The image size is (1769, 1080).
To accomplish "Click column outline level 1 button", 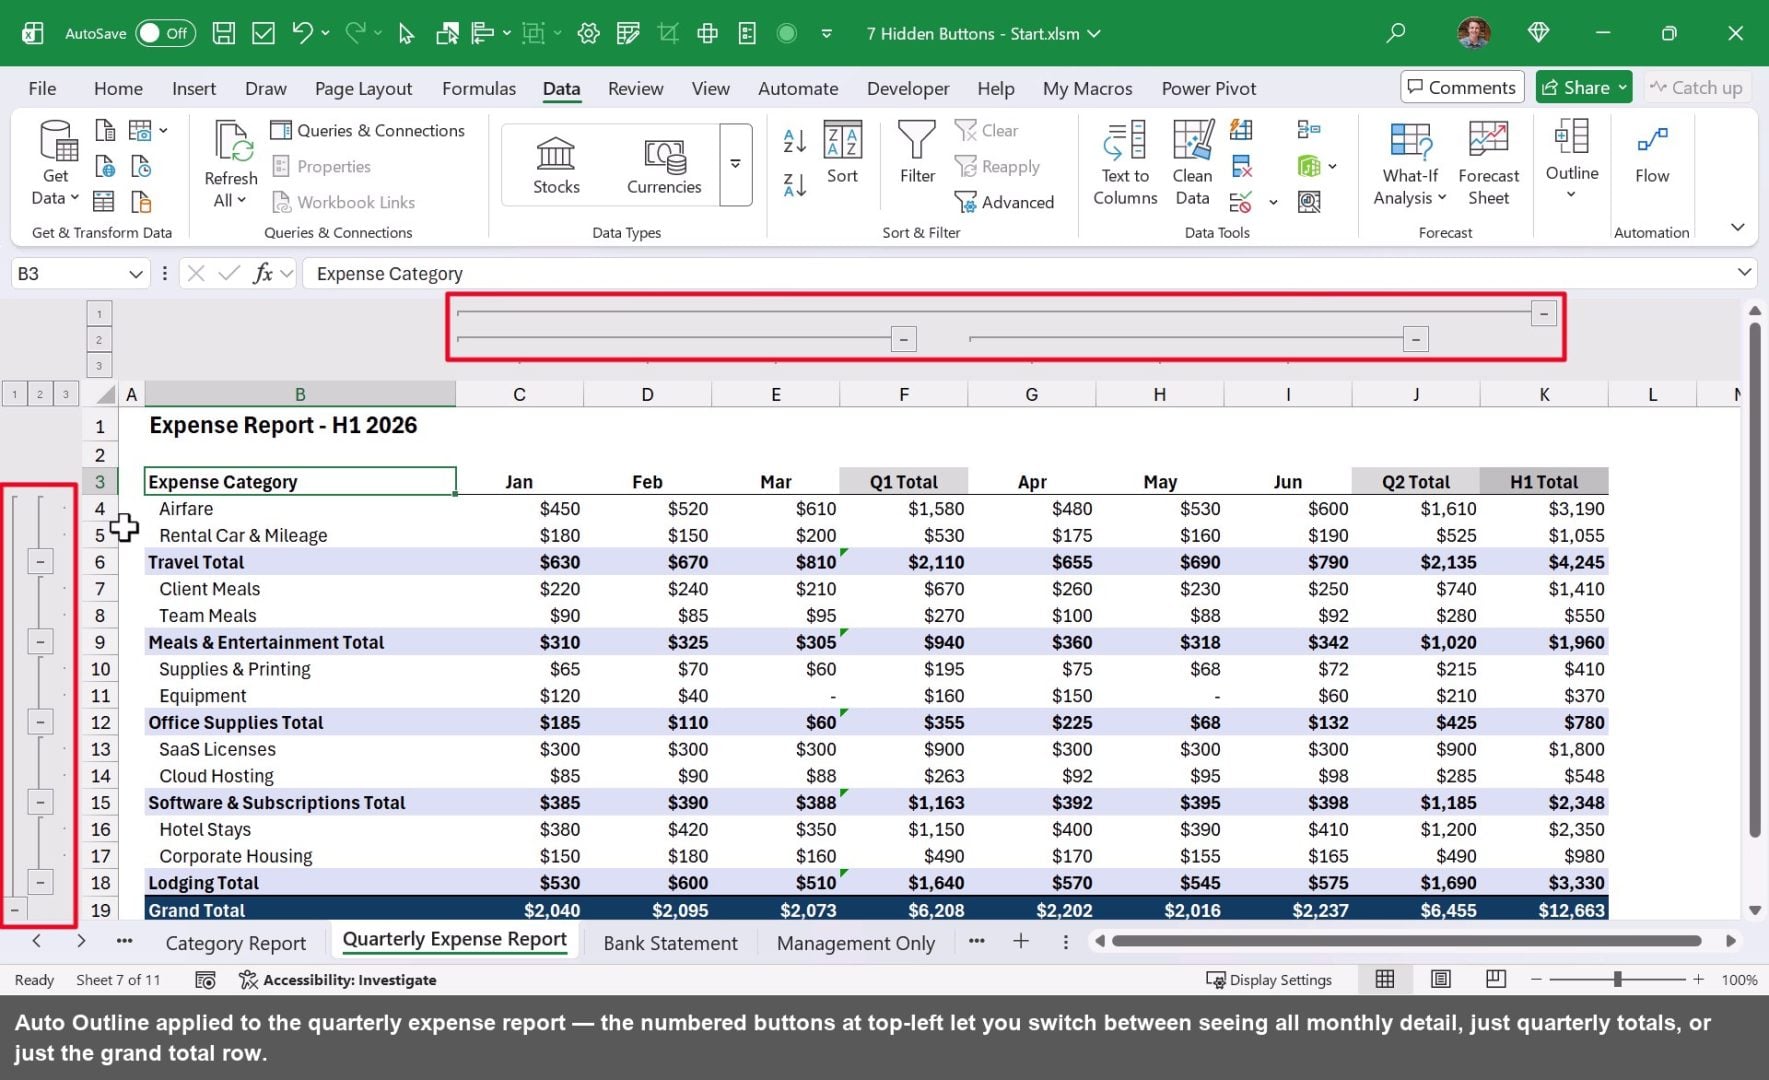I will coord(99,314).
